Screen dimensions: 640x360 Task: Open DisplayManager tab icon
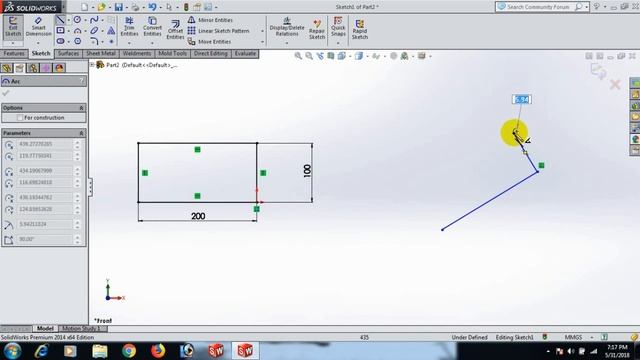coord(59,68)
